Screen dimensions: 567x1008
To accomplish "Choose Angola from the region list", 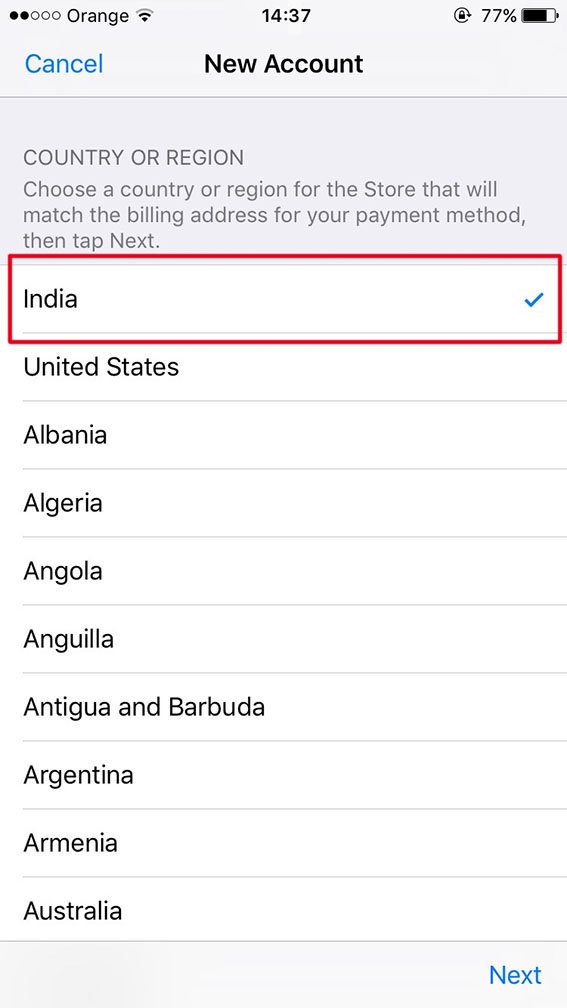I will (284, 572).
